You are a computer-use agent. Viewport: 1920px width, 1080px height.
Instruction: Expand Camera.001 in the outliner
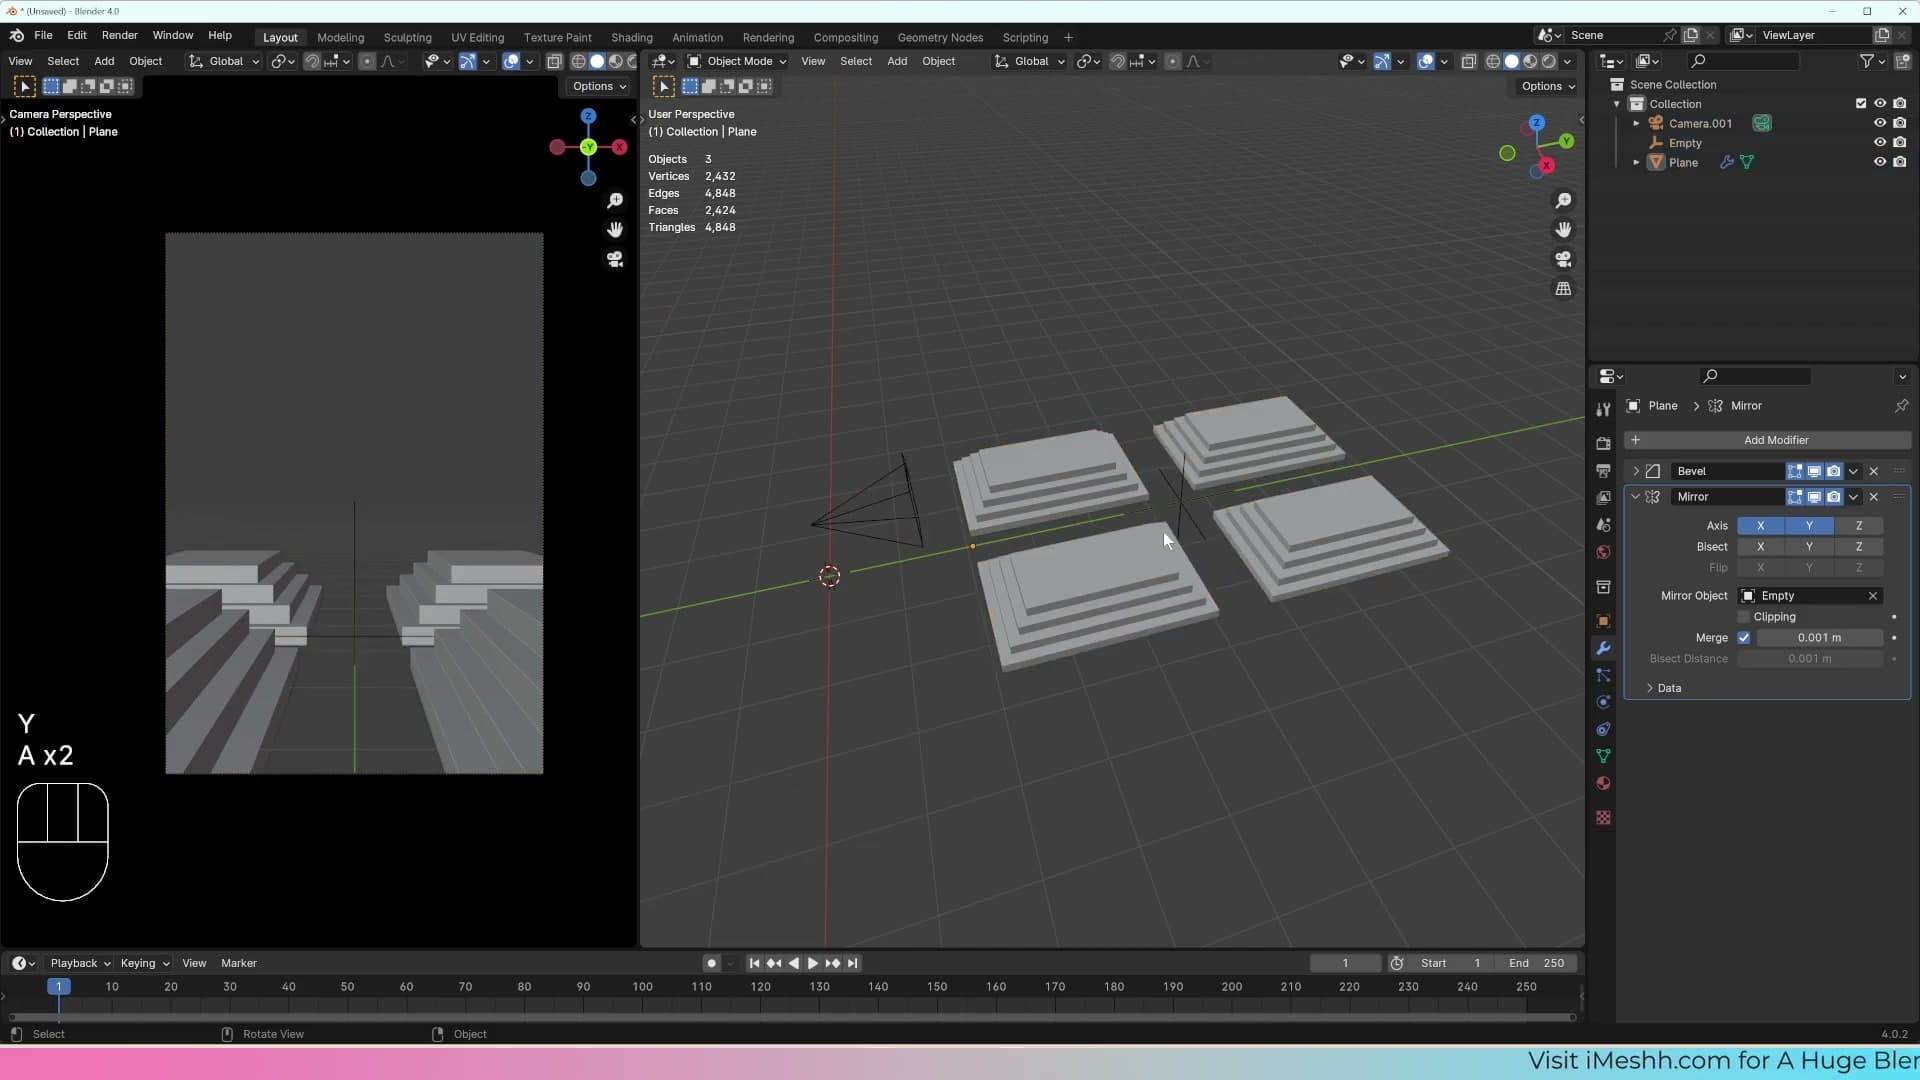[1637, 124]
